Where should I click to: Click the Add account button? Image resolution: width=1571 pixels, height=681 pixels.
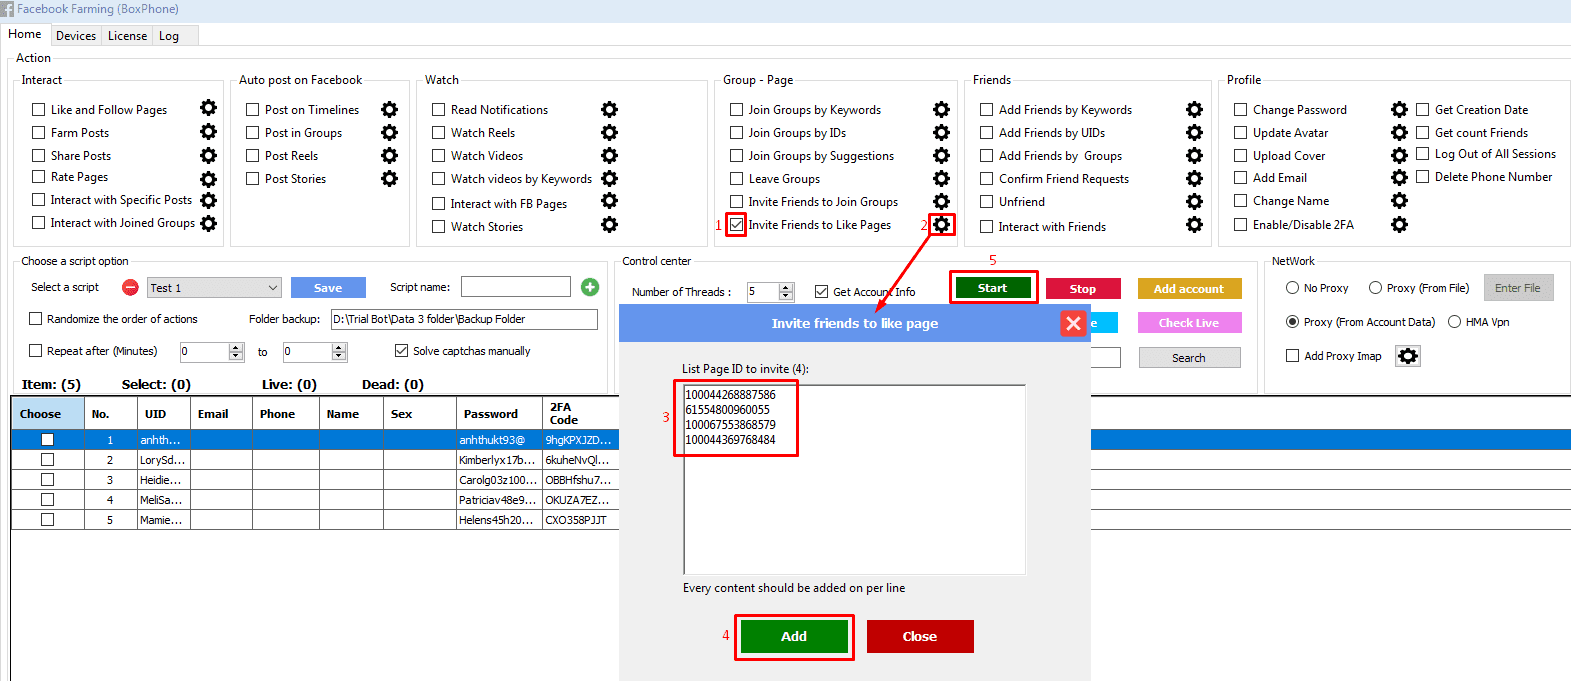point(1189,289)
